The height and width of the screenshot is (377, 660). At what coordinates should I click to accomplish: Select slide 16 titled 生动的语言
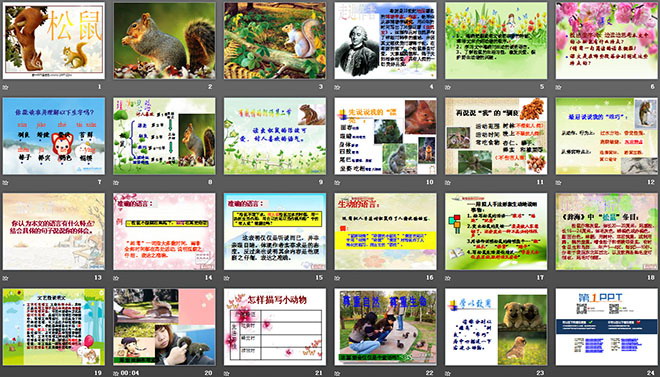[386, 231]
